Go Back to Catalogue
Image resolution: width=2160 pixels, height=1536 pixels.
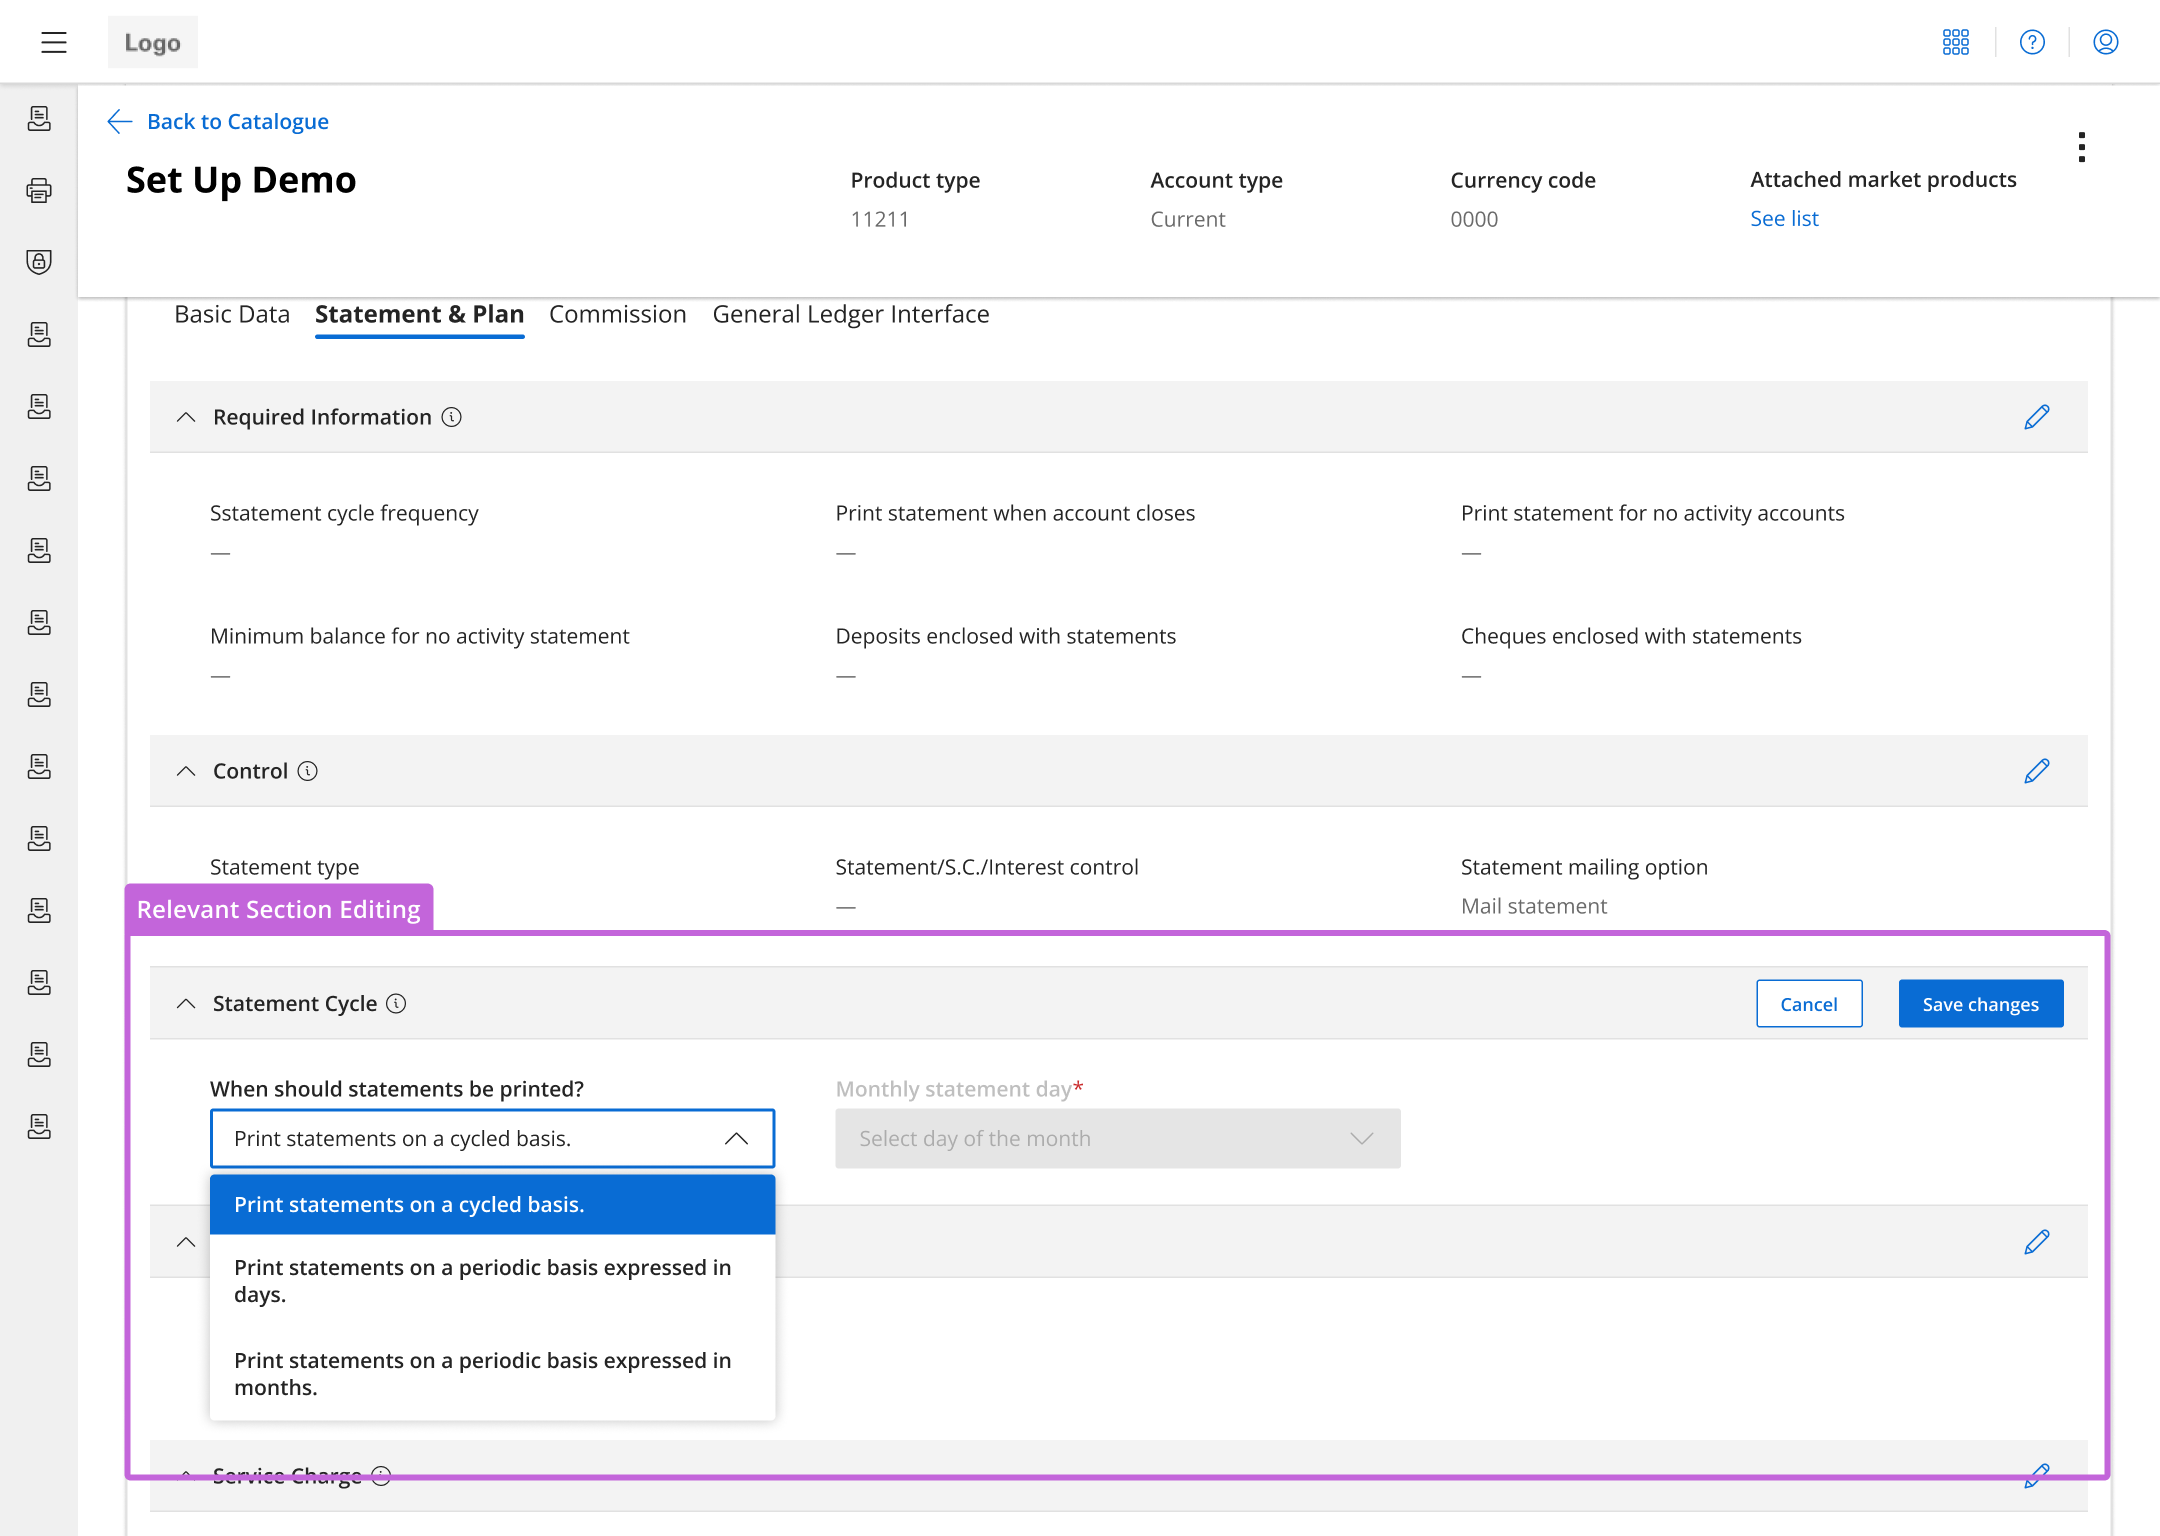[x=237, y=121]
